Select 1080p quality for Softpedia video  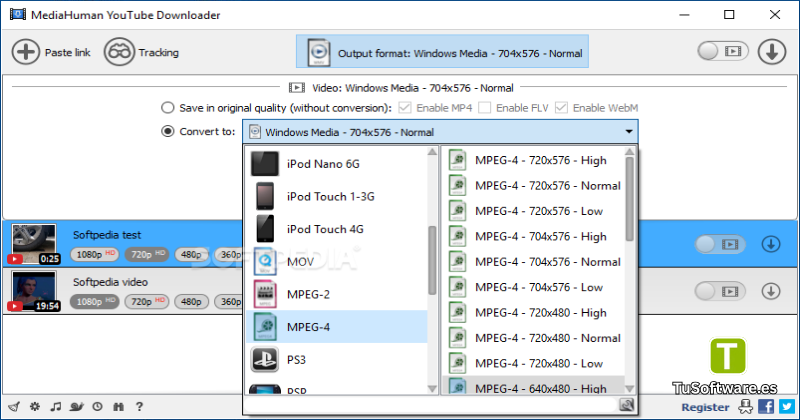[x=94, y=302]
